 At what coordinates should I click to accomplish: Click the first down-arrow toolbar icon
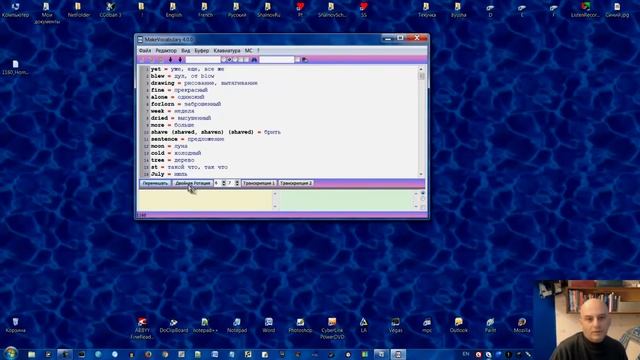pyautogui.click(x=171, y=60)
